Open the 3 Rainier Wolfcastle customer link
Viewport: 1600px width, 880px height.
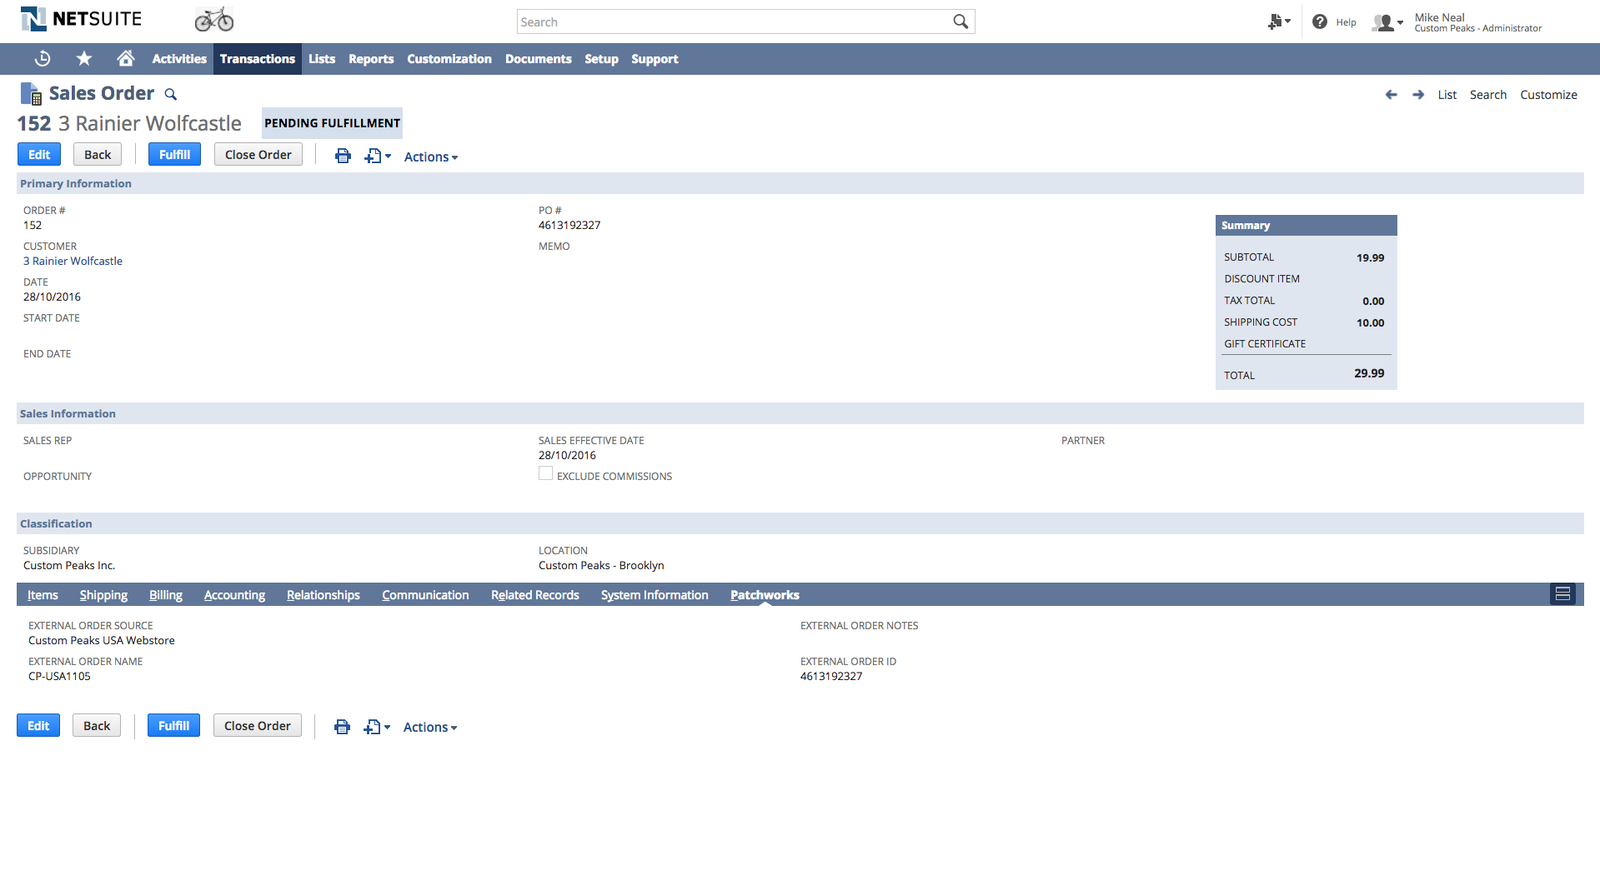[x=73, y=261]
